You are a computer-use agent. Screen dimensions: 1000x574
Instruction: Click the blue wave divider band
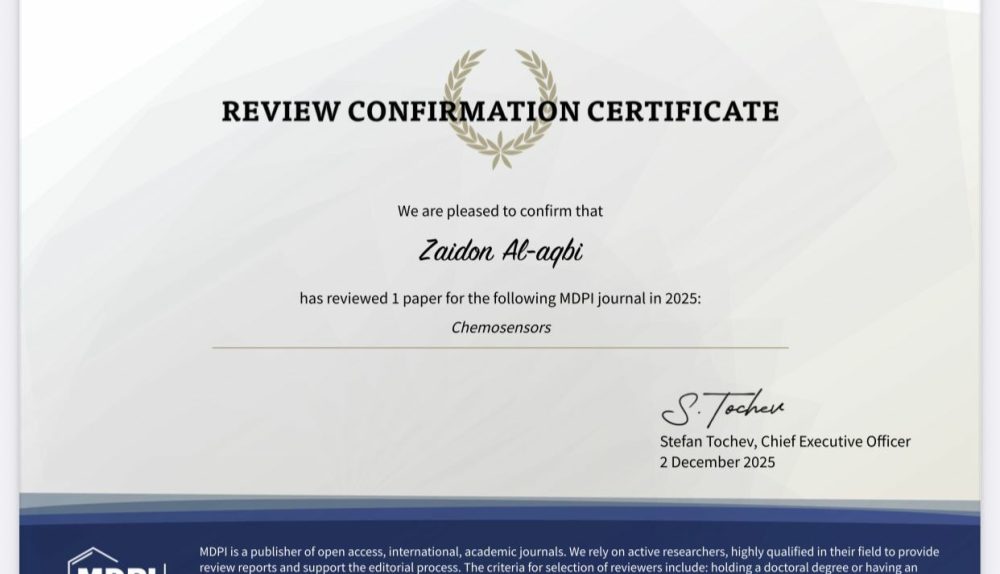pyautogui.click(x=500, y=509)
